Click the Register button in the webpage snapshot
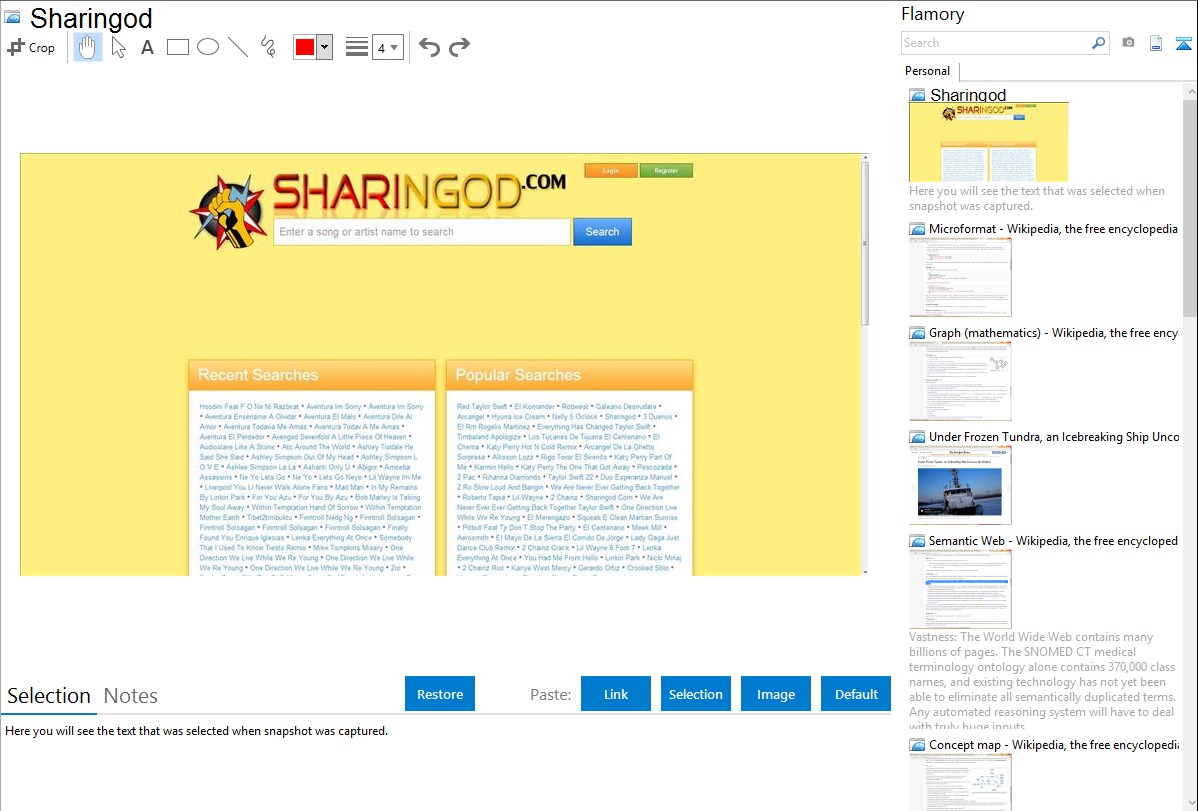The width and height of the screenshot is (1198, 811). coord(666,170)
